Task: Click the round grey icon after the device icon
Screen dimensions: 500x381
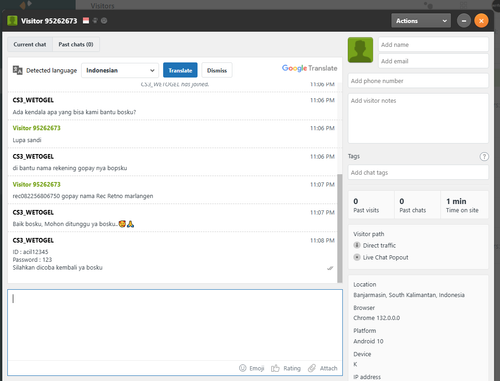Action: pyautogui.click(x=104, y=20)
